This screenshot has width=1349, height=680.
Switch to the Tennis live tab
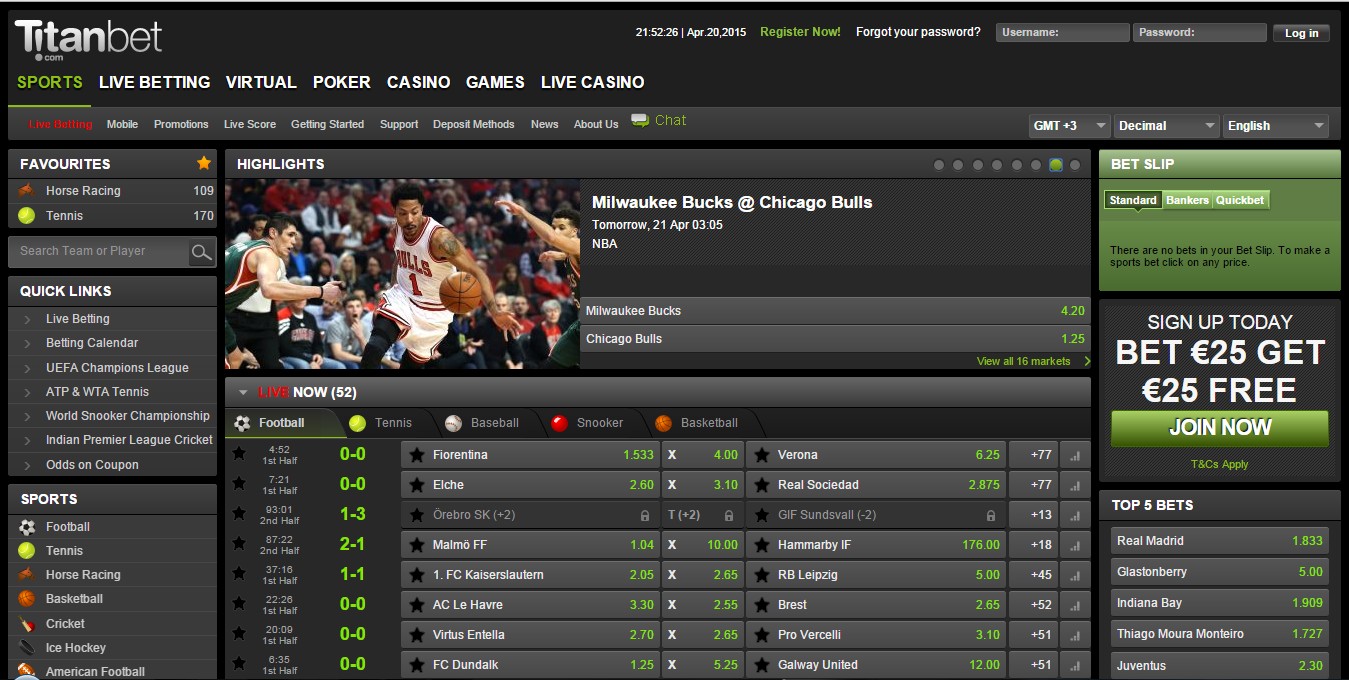381,423
